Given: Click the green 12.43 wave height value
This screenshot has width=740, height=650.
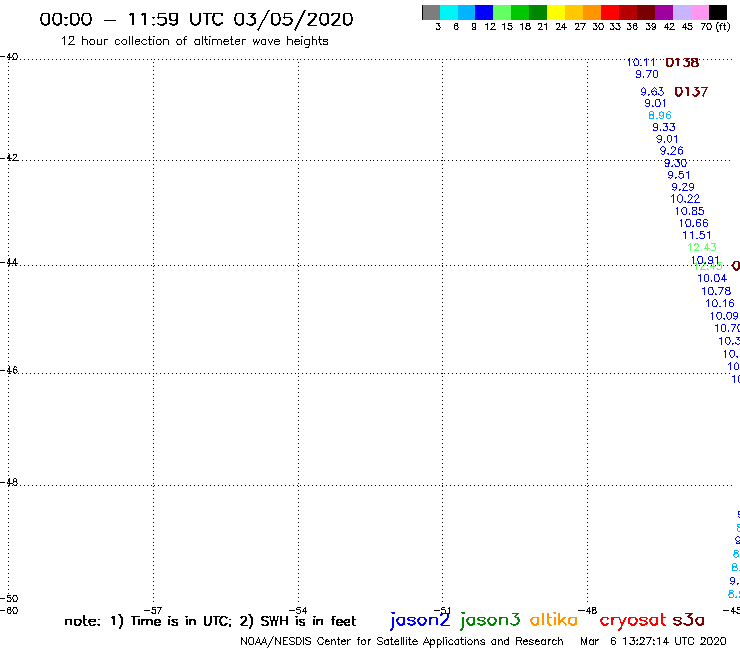Looking at the screenshot, I should 702,247.
